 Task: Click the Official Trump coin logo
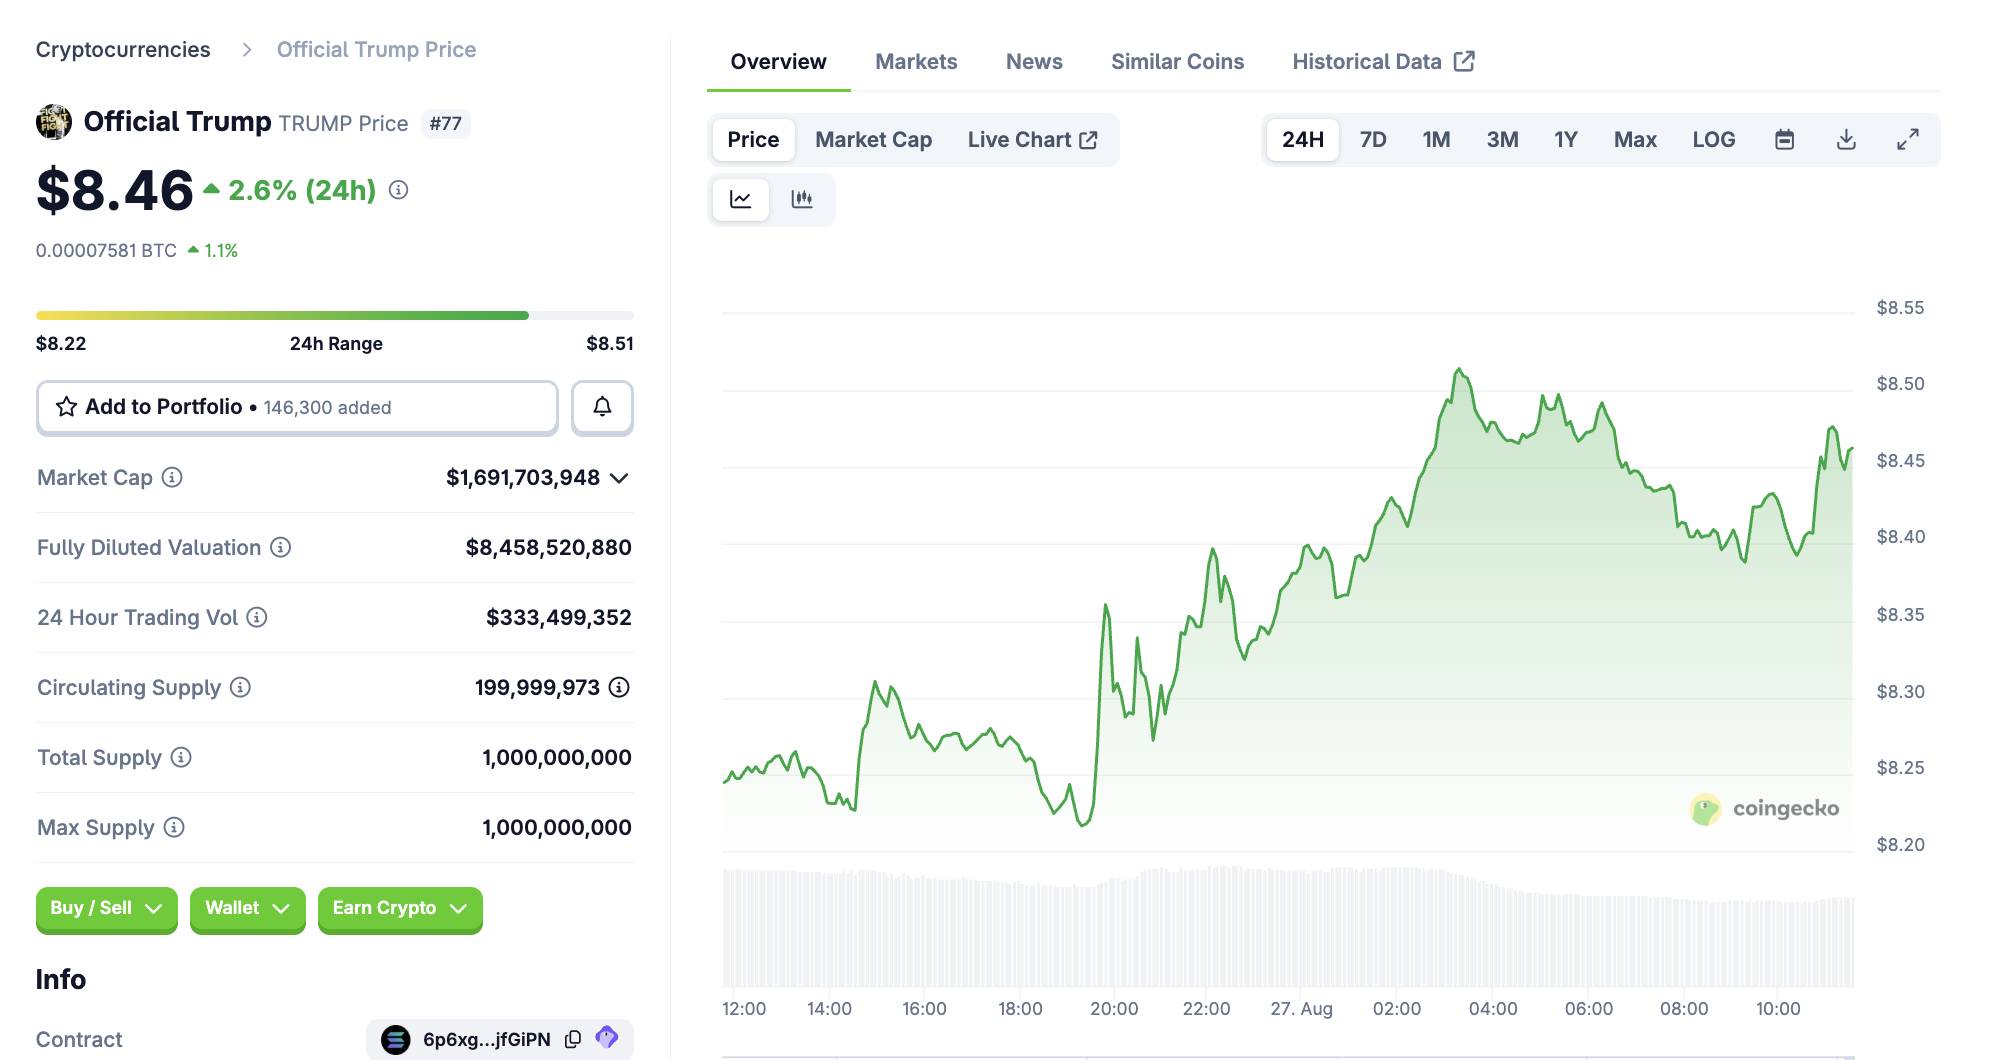(x=54, y=122)
